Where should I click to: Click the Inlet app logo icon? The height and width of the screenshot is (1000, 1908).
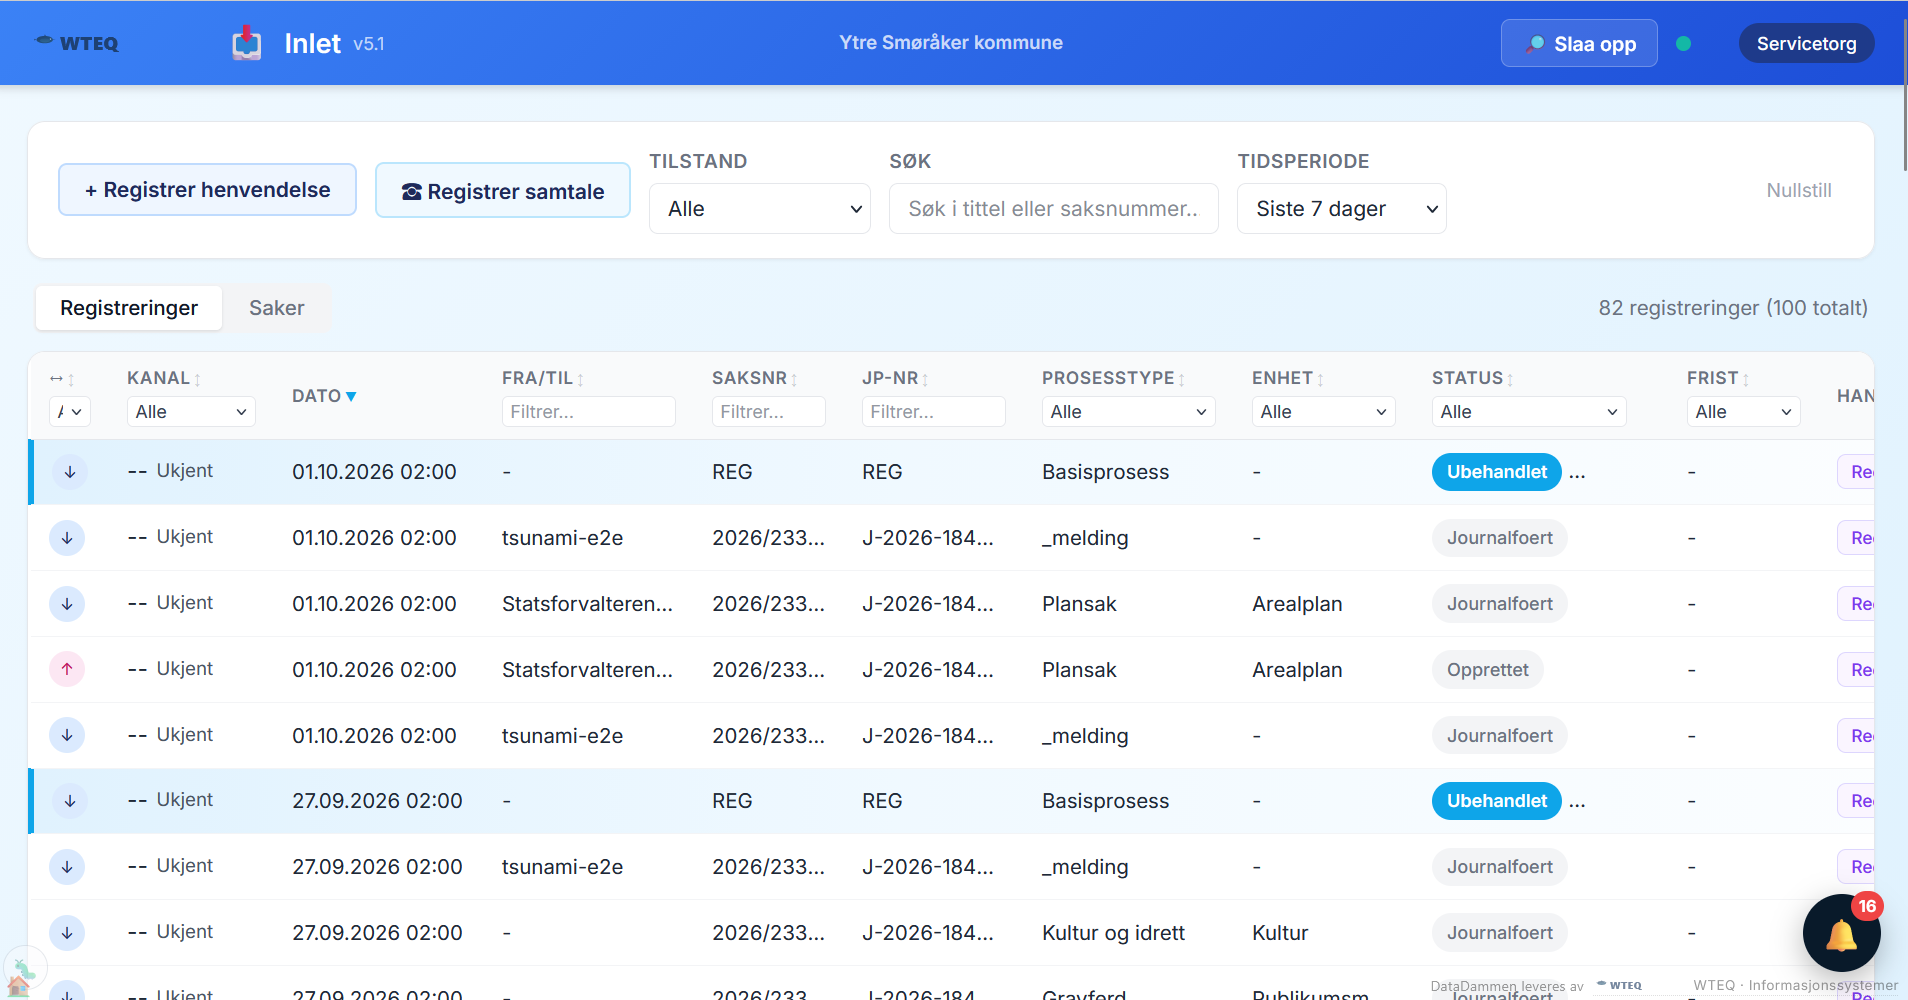247,43
